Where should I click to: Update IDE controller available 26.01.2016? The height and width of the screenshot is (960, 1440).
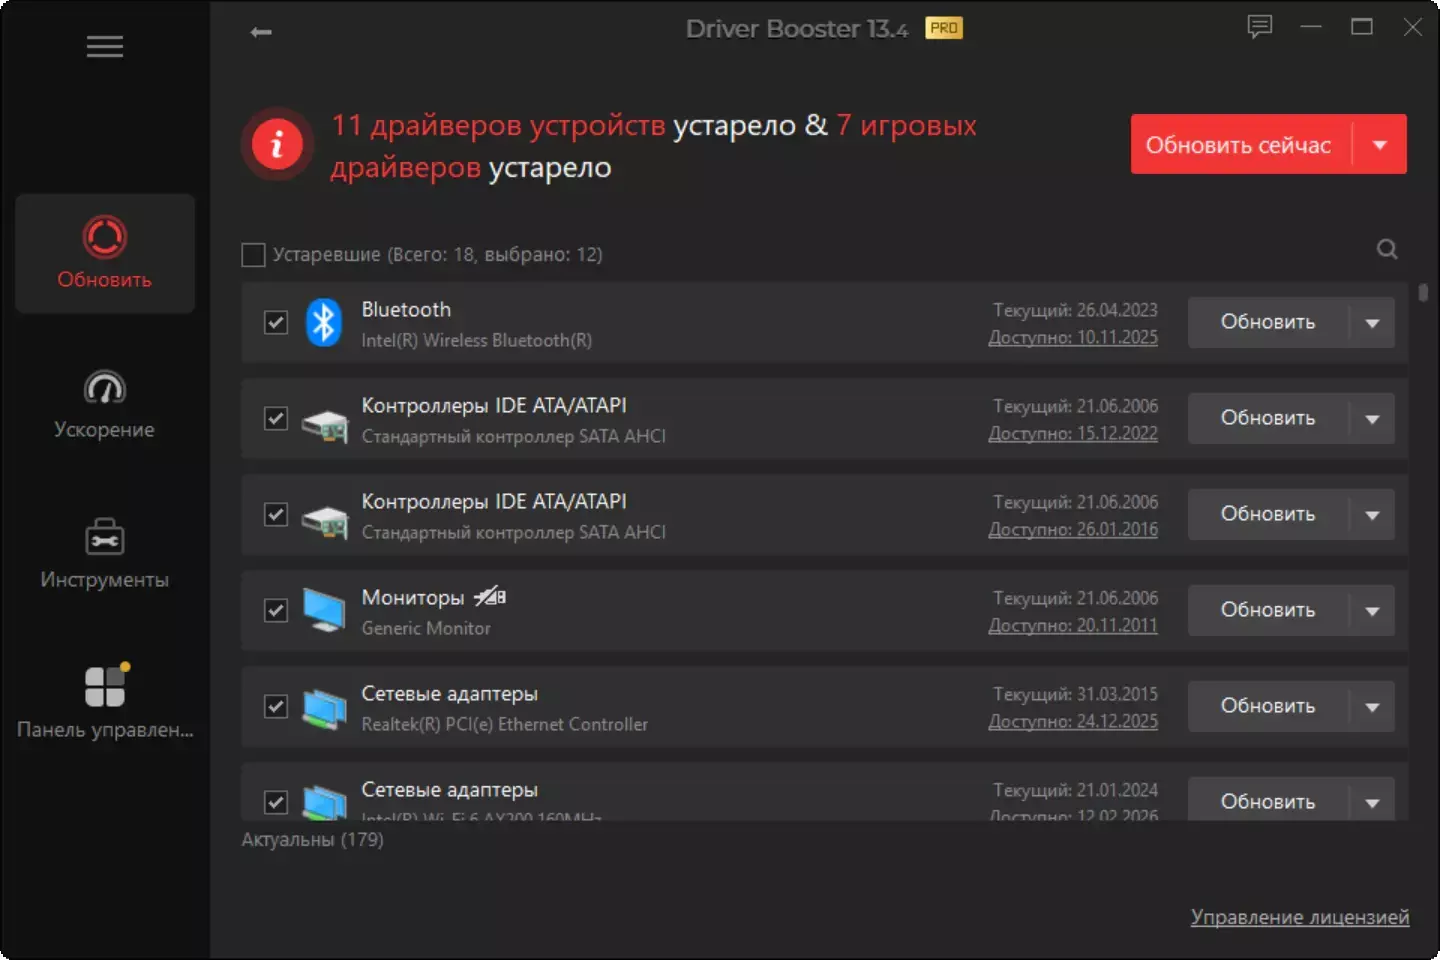pyautogui.click(x=1268, y=514)
